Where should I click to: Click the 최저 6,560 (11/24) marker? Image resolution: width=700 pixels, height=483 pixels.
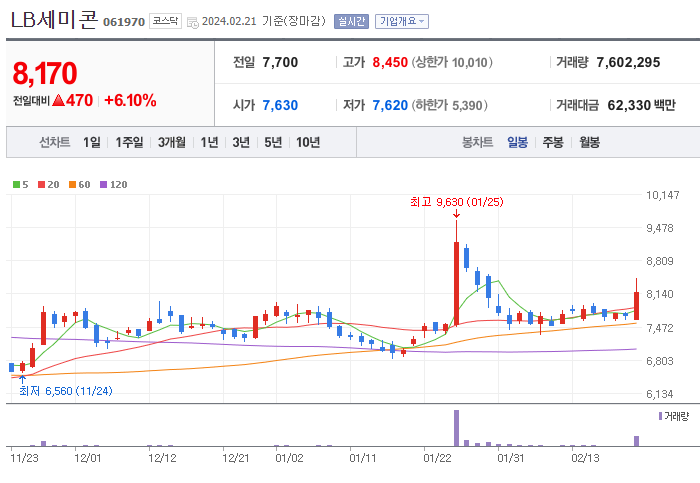[66, 391]
